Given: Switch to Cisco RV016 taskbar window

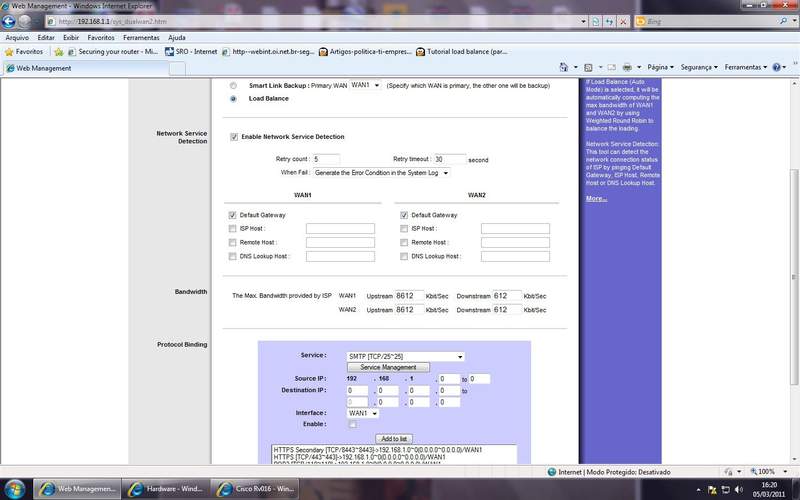Looking at the screenshot, I should [x=255, y=489].
